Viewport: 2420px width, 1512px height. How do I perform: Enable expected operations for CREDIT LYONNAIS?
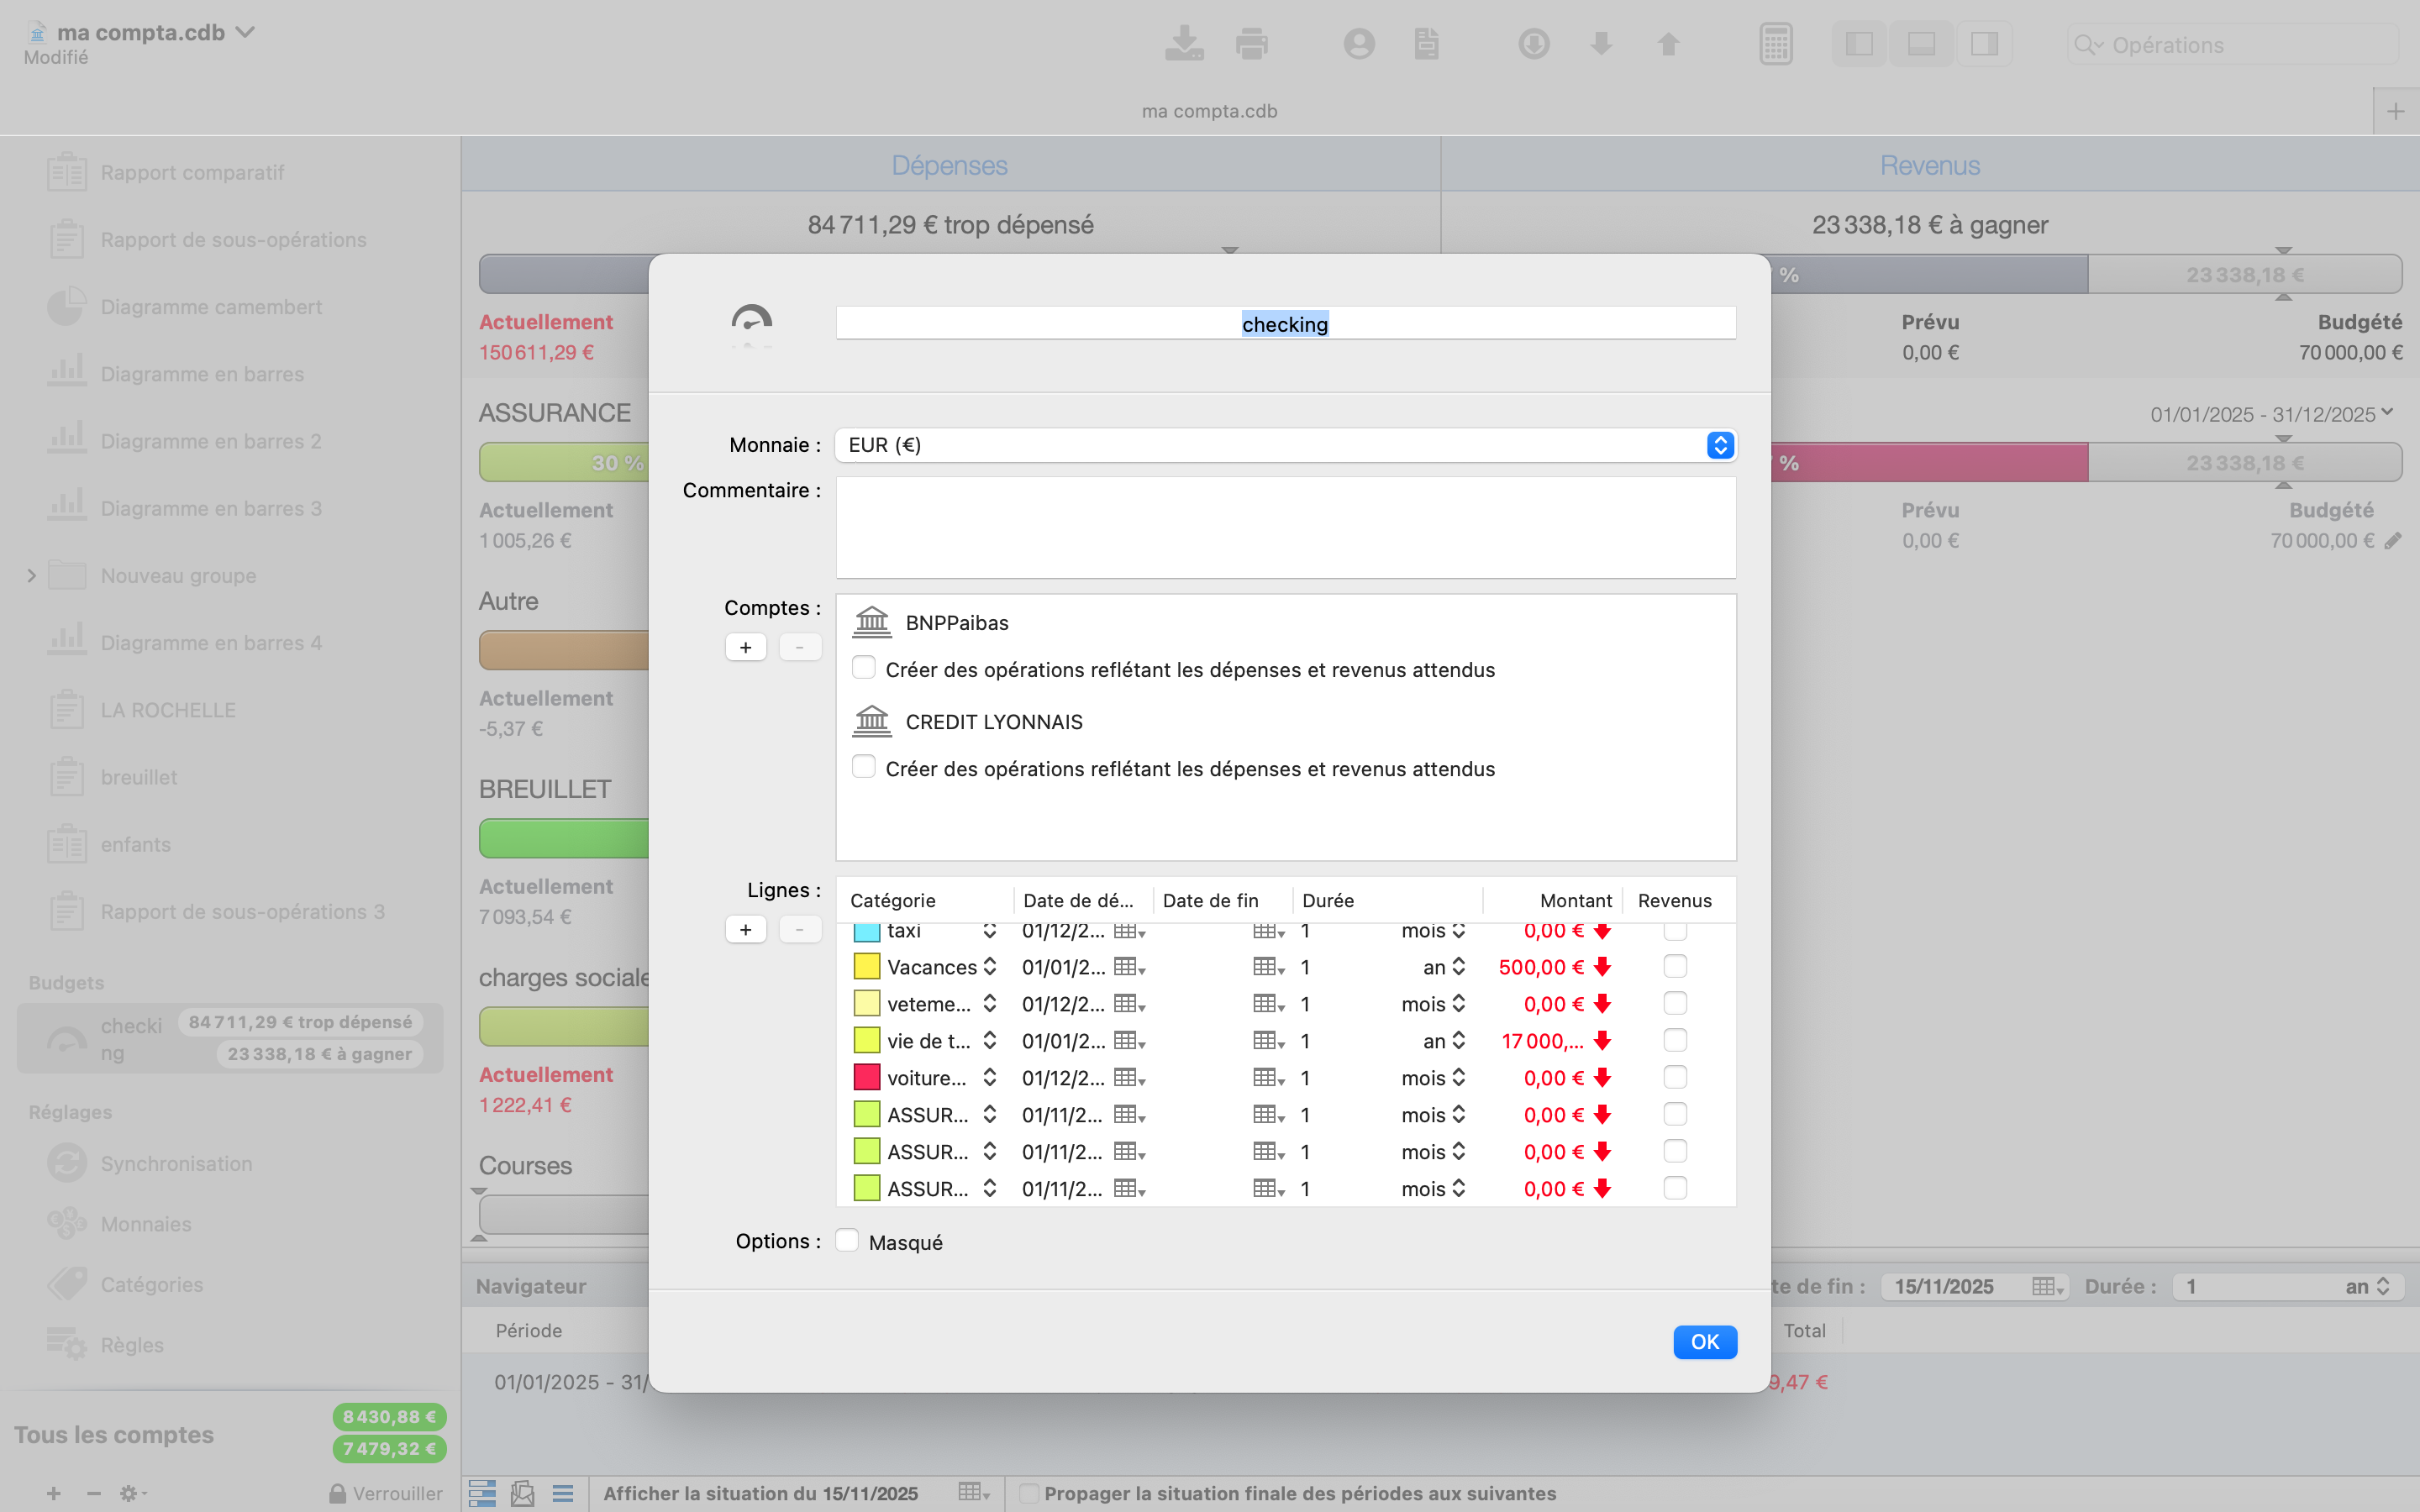pyautogui.click(x=863, y=767)
